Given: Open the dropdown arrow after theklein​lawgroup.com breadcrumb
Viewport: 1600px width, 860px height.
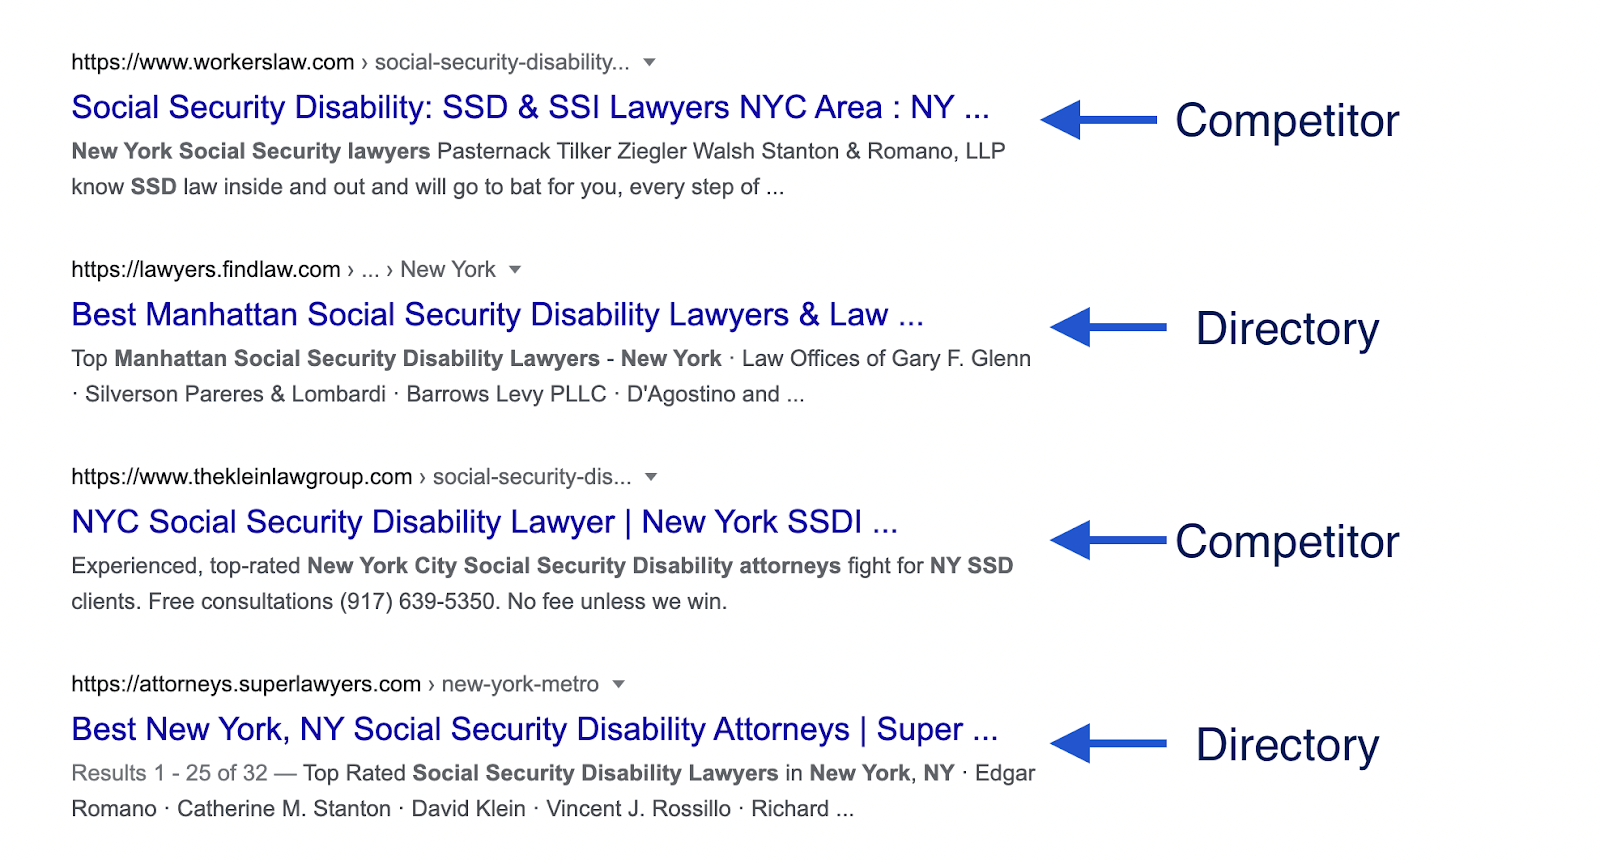Looking at the screenshot, I should 651,477.
